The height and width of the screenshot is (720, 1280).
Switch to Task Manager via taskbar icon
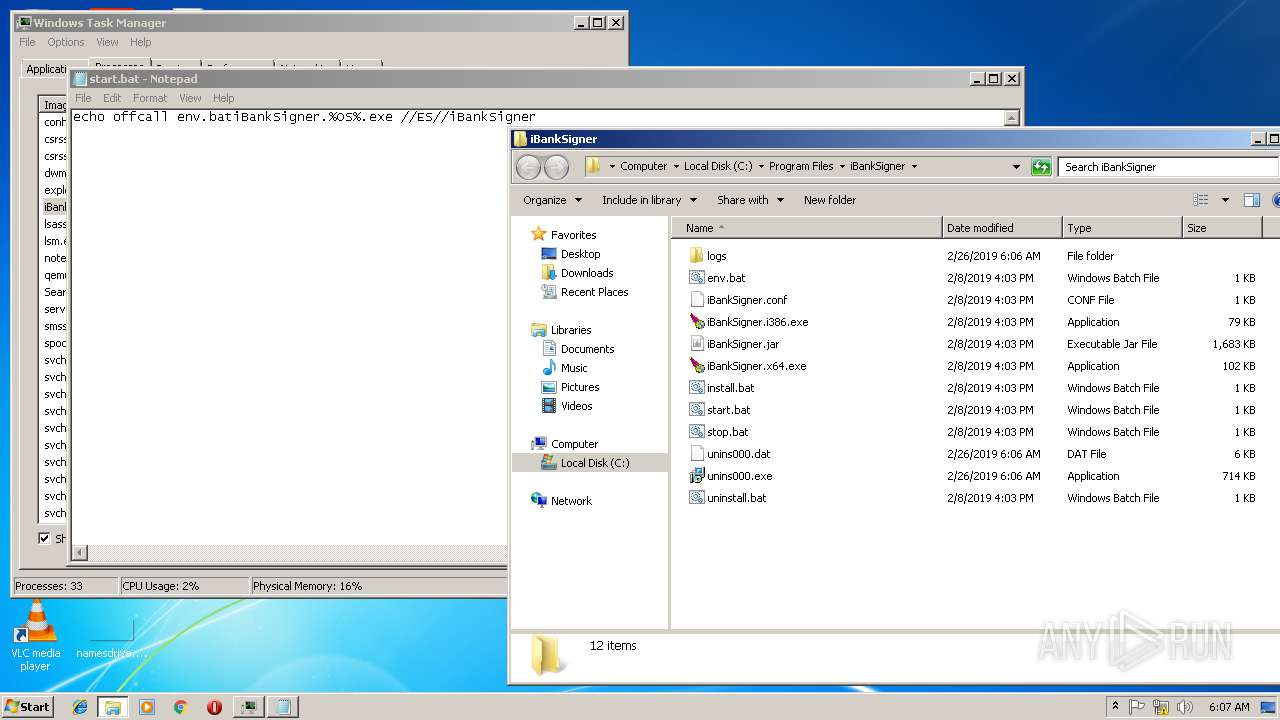point(248,707)
